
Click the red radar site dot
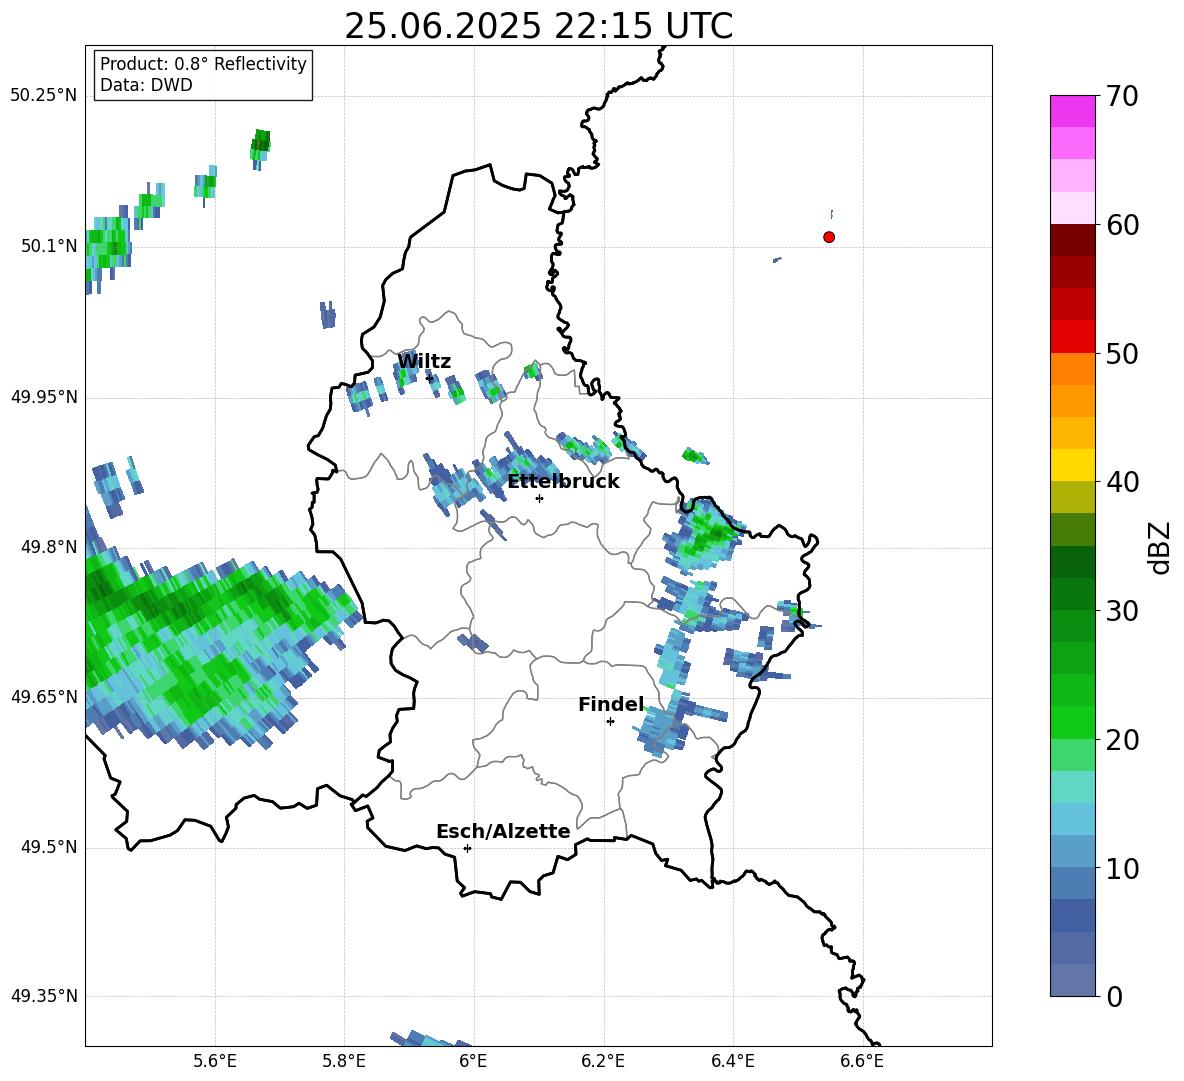(829, 237)
